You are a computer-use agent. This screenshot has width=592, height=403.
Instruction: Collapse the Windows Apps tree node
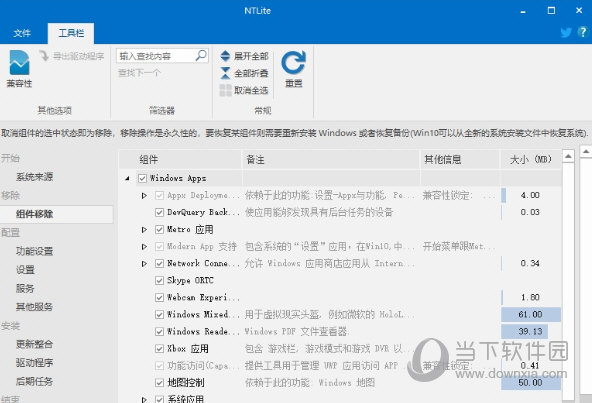tap(128, 178)
